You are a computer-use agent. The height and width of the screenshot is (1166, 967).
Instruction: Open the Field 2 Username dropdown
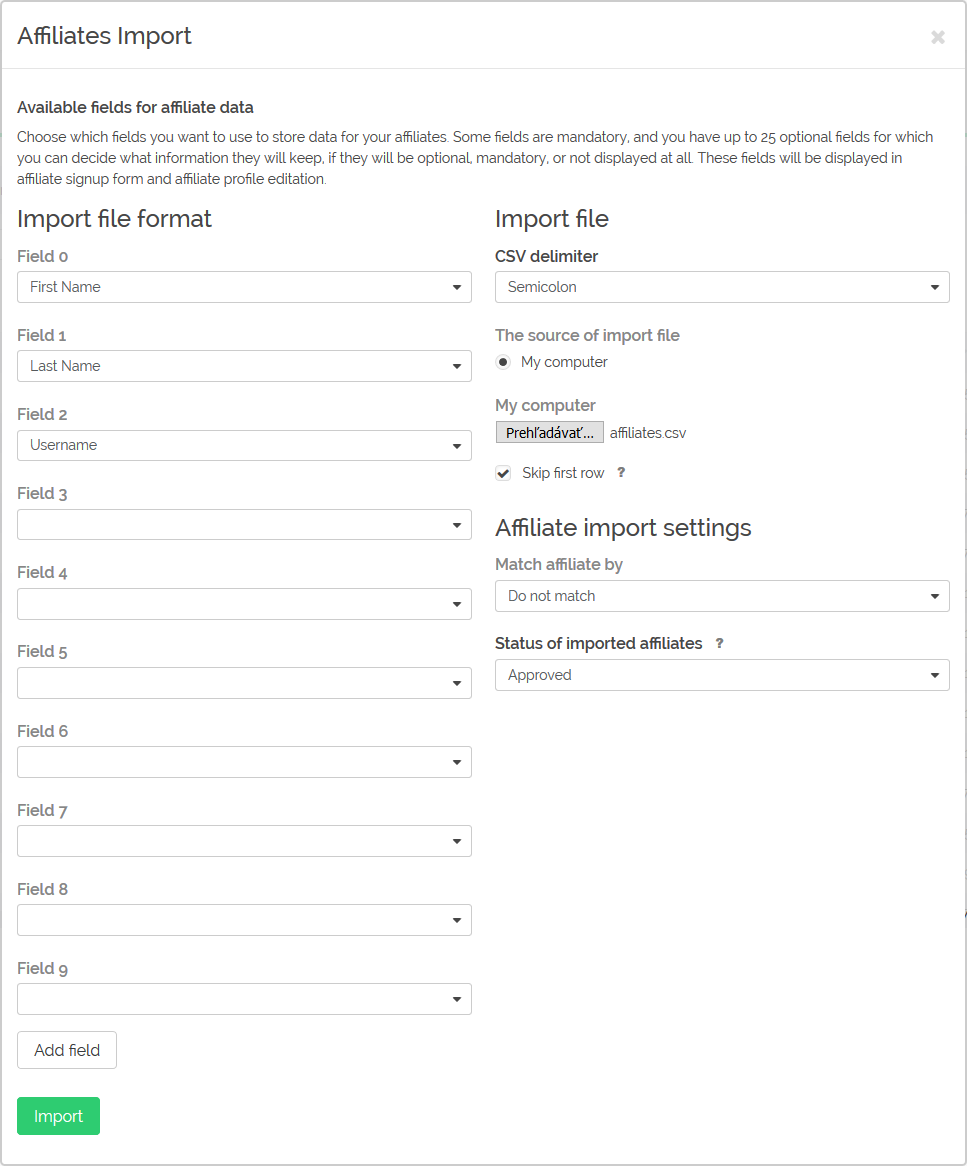tap(244, 445)
